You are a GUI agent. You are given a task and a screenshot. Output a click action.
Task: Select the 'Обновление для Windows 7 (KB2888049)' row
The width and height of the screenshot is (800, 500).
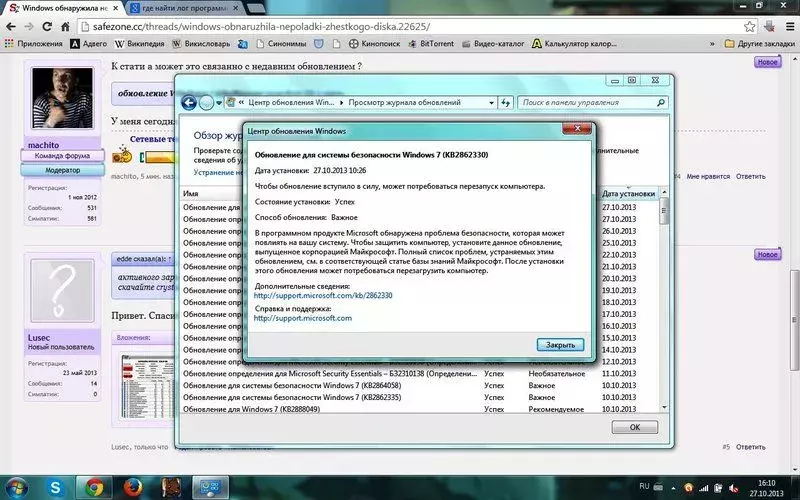pyautogui.click(x=419, y=409)
